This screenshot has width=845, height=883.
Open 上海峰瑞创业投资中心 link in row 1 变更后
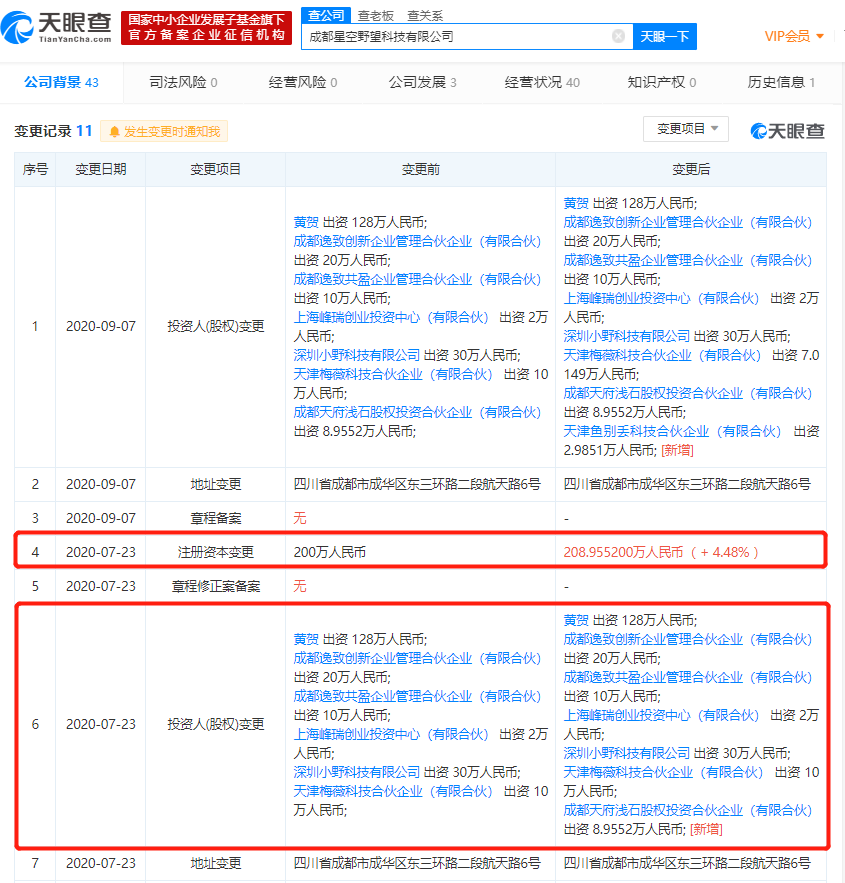point(661,298)
